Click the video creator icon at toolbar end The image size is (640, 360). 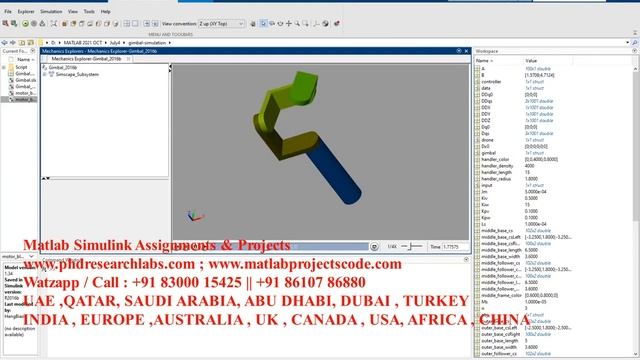(x=337, y=24)
